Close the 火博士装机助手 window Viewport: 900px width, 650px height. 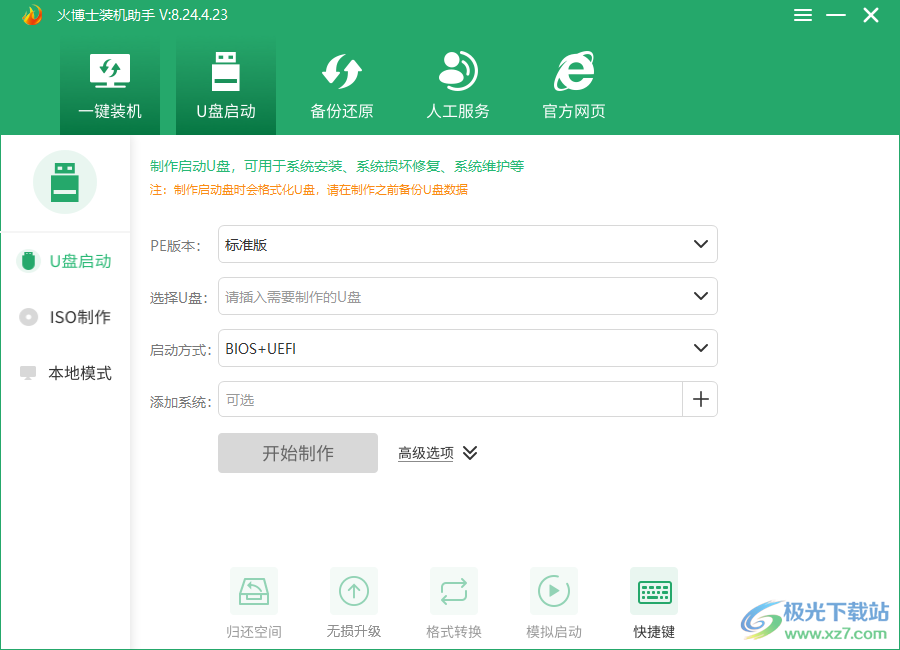click(x=871, y=15)
